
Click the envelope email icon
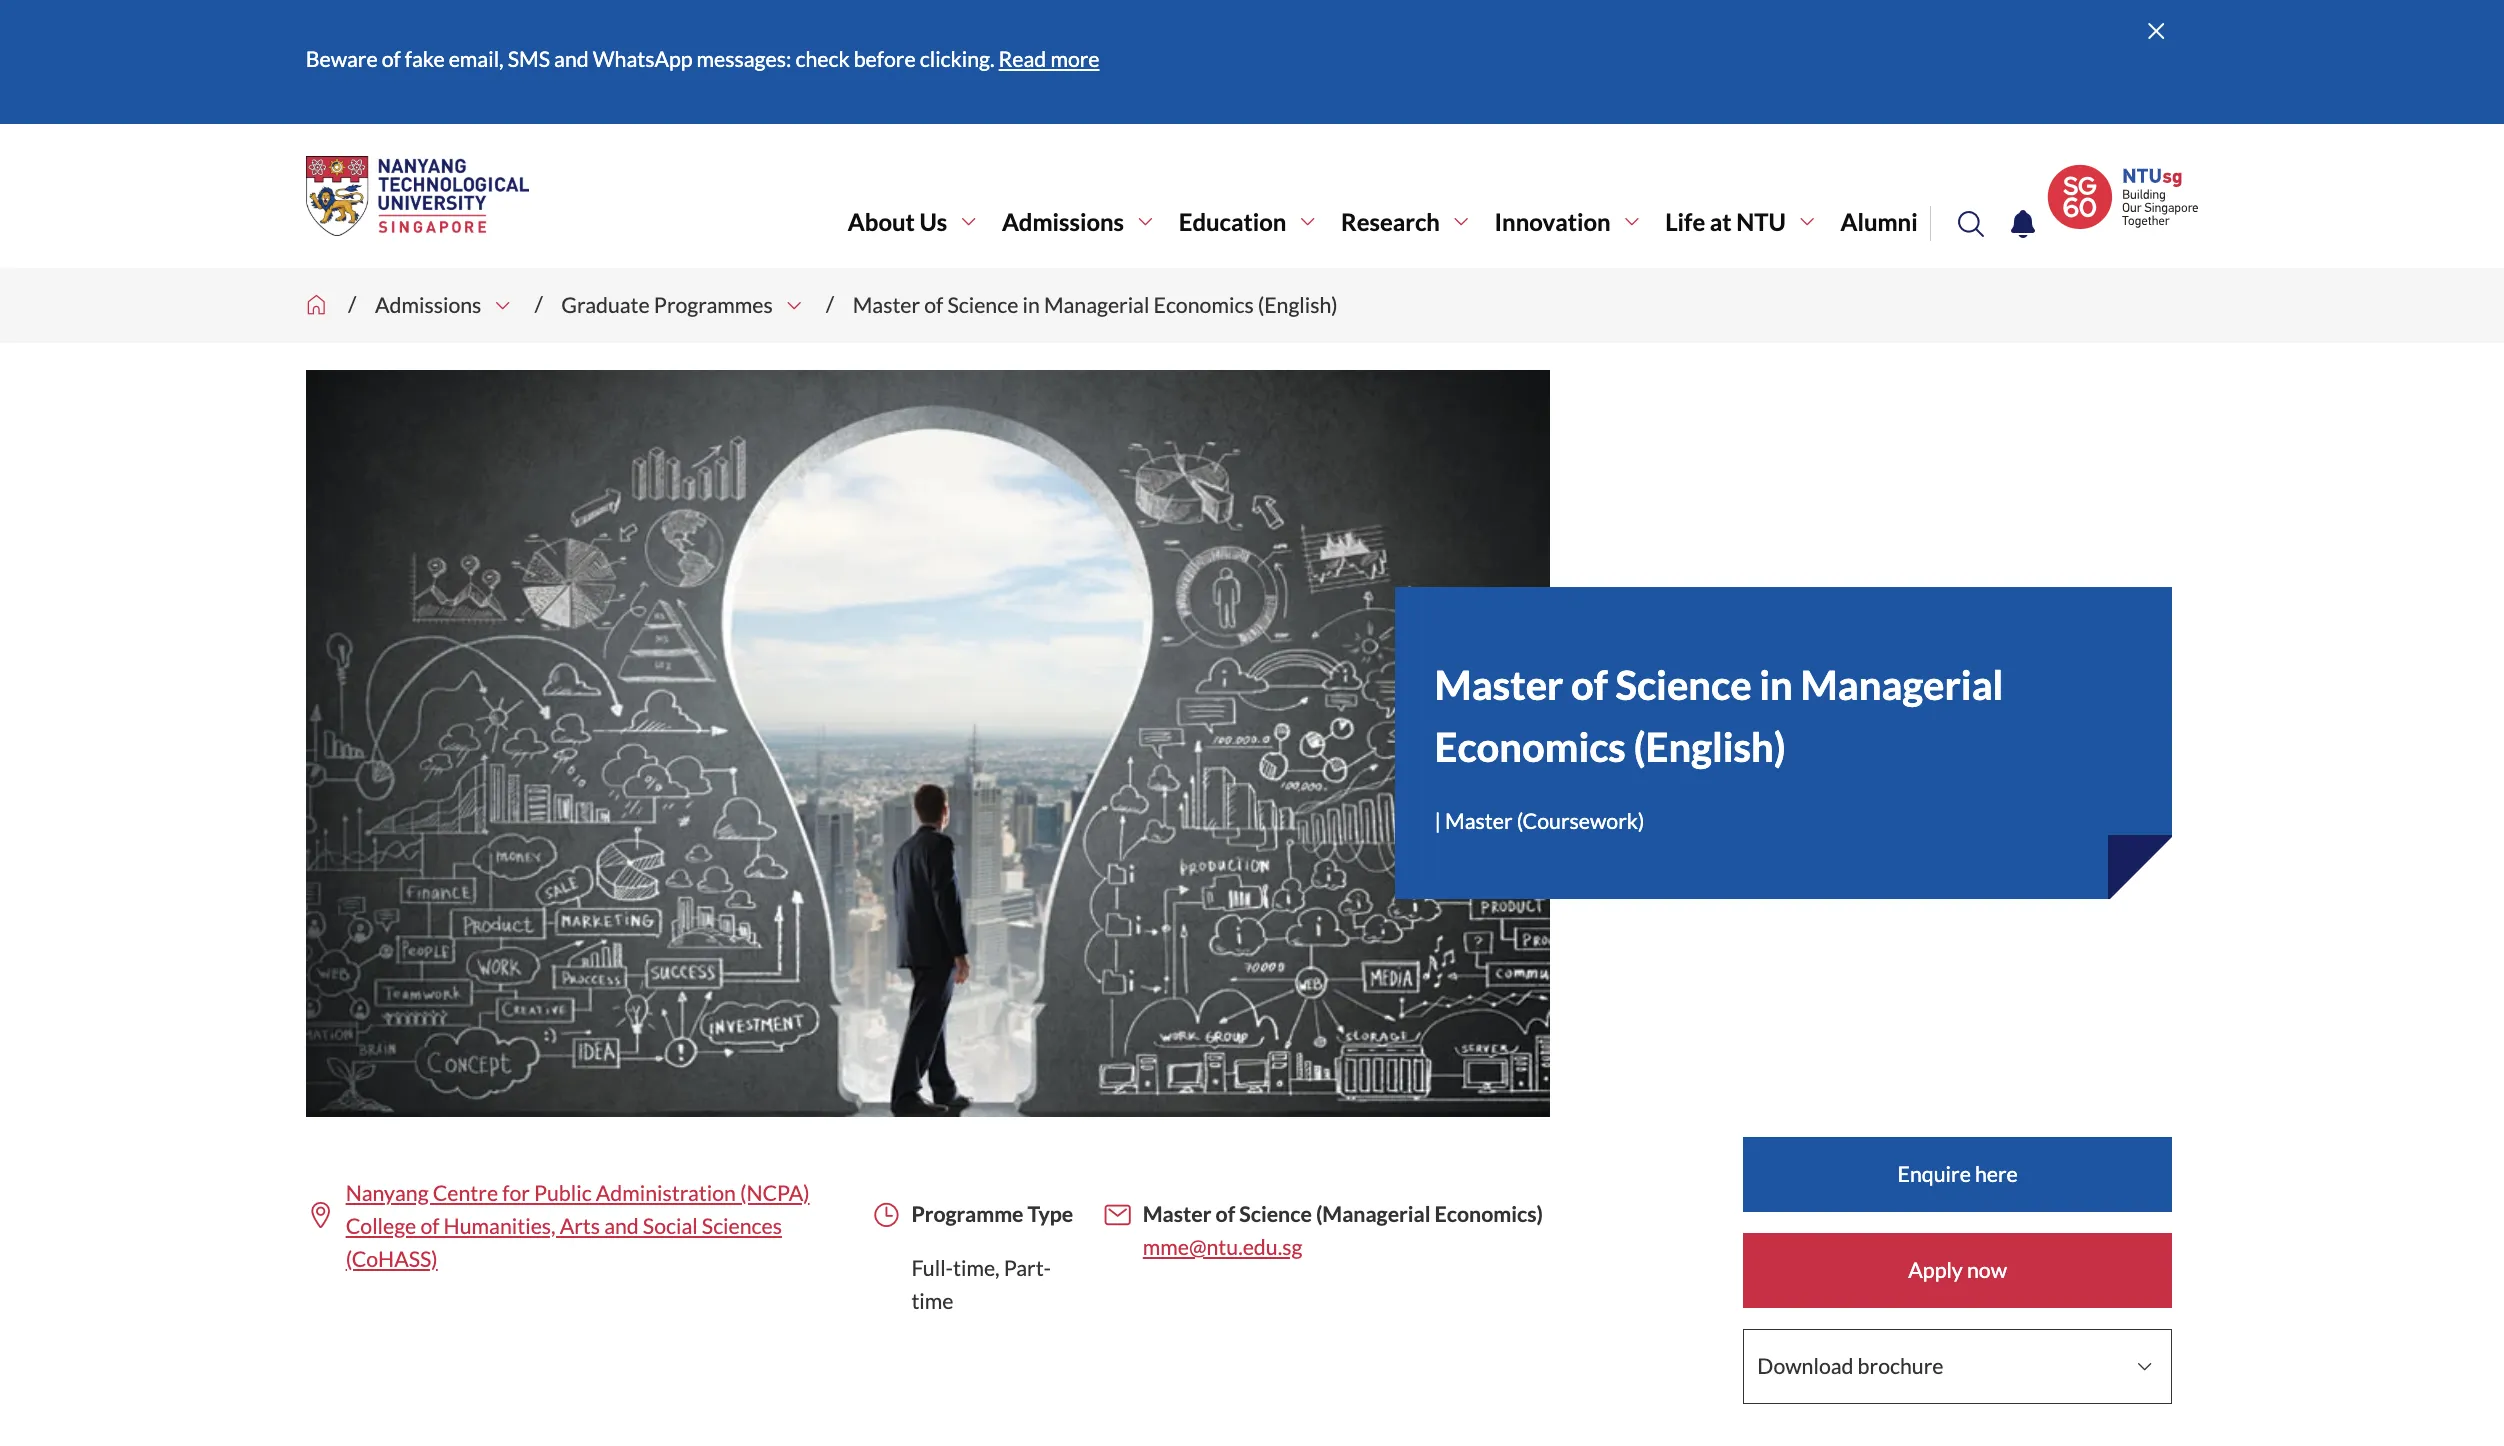pyautogui.click(x=1117, y=1214)
